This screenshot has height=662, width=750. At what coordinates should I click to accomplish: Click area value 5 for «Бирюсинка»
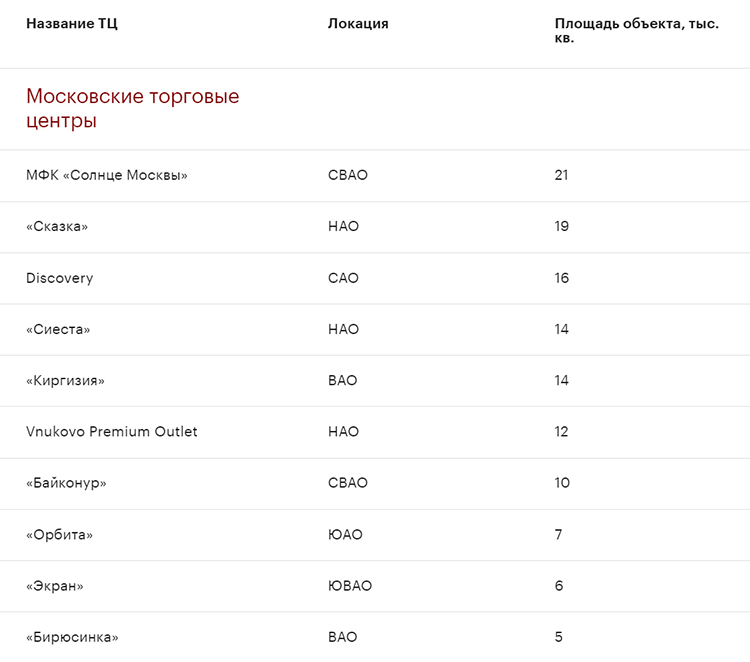pyautogui.click(x=559, y=637)
